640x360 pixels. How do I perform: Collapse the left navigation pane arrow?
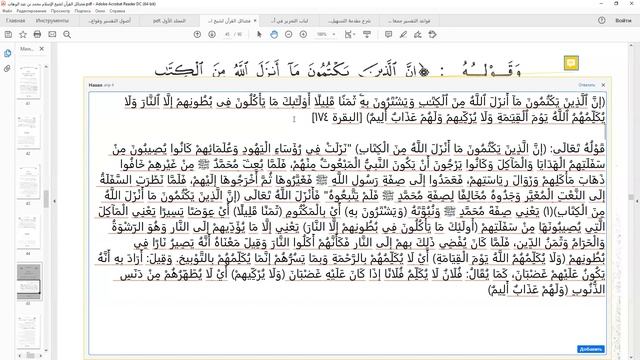54,201
